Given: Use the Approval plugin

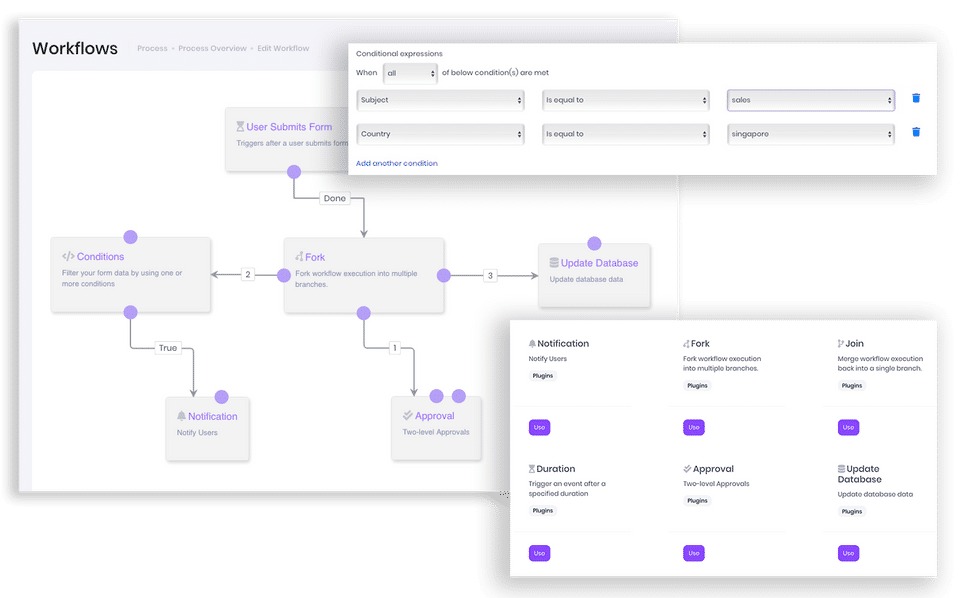Looking at the screenshot, I should [x=694, y=553].
